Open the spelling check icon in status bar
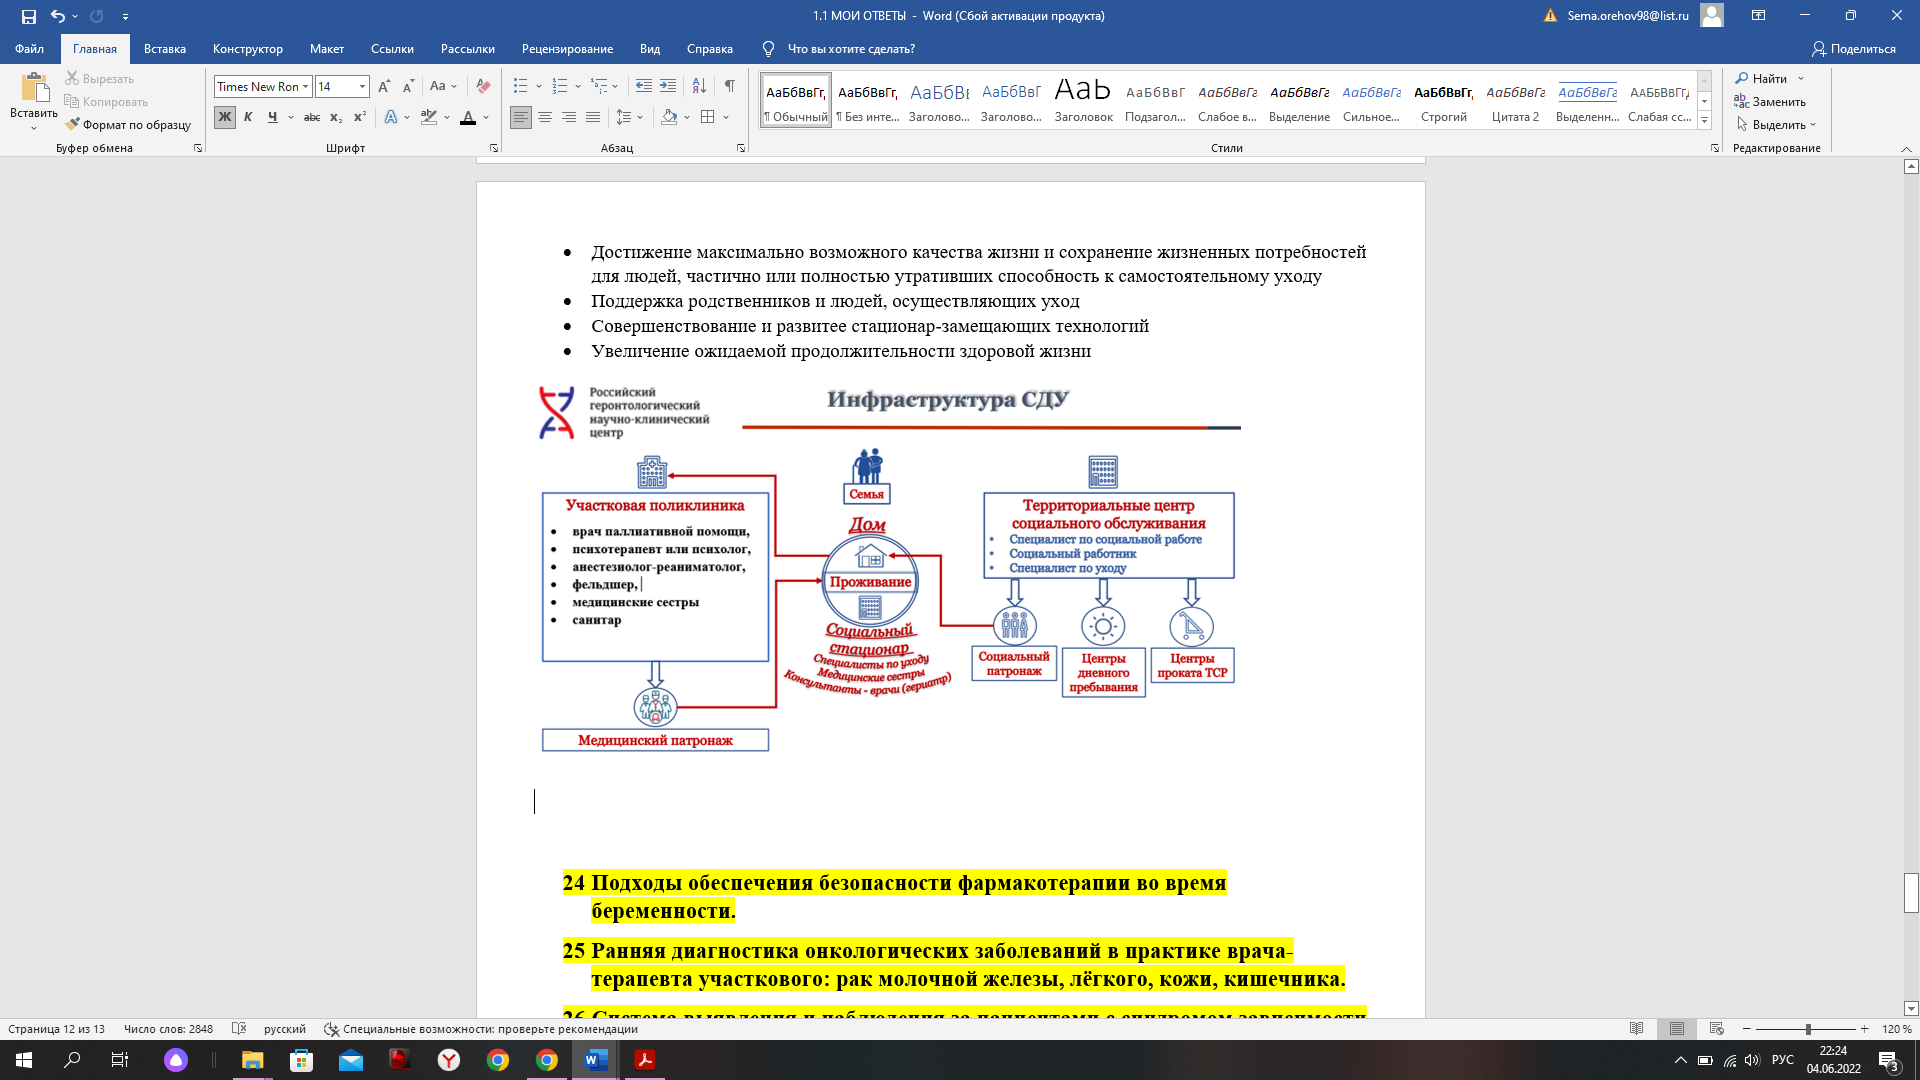The height and width of the screenshot is (1080, 1920). pyautogui.click(x=239, y=1029)
